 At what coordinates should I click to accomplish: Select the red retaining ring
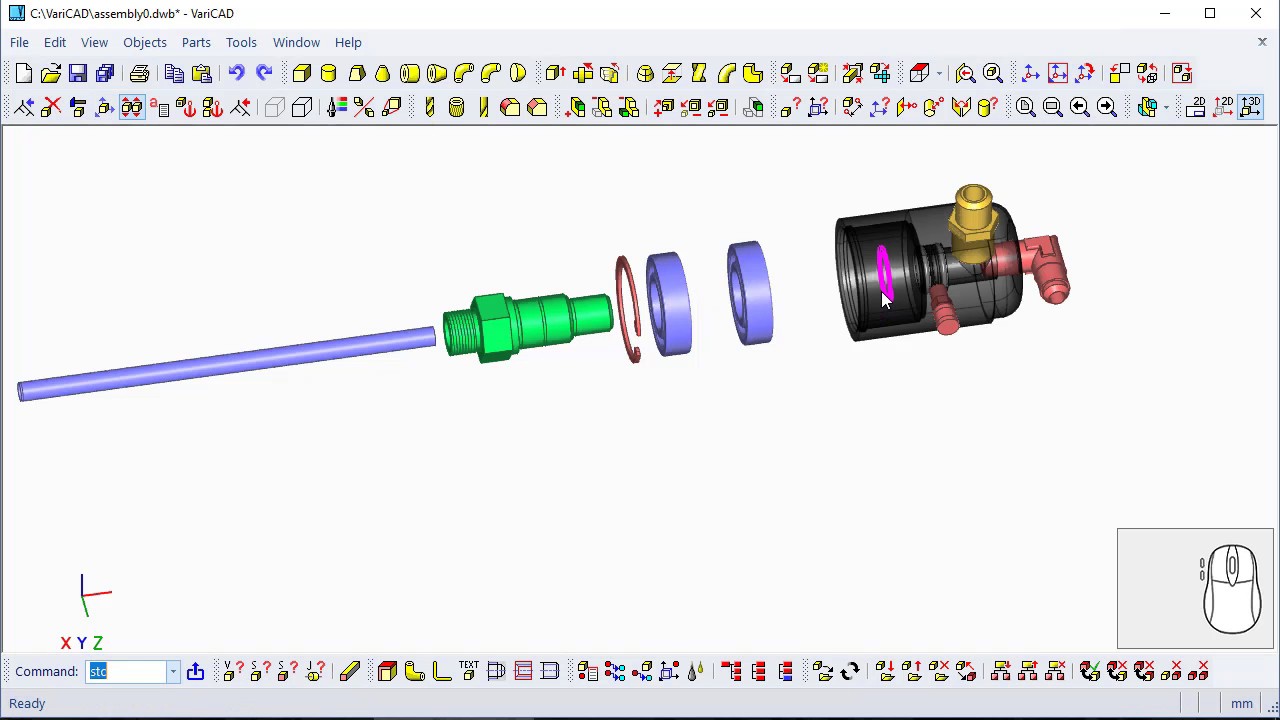point(628,309)
